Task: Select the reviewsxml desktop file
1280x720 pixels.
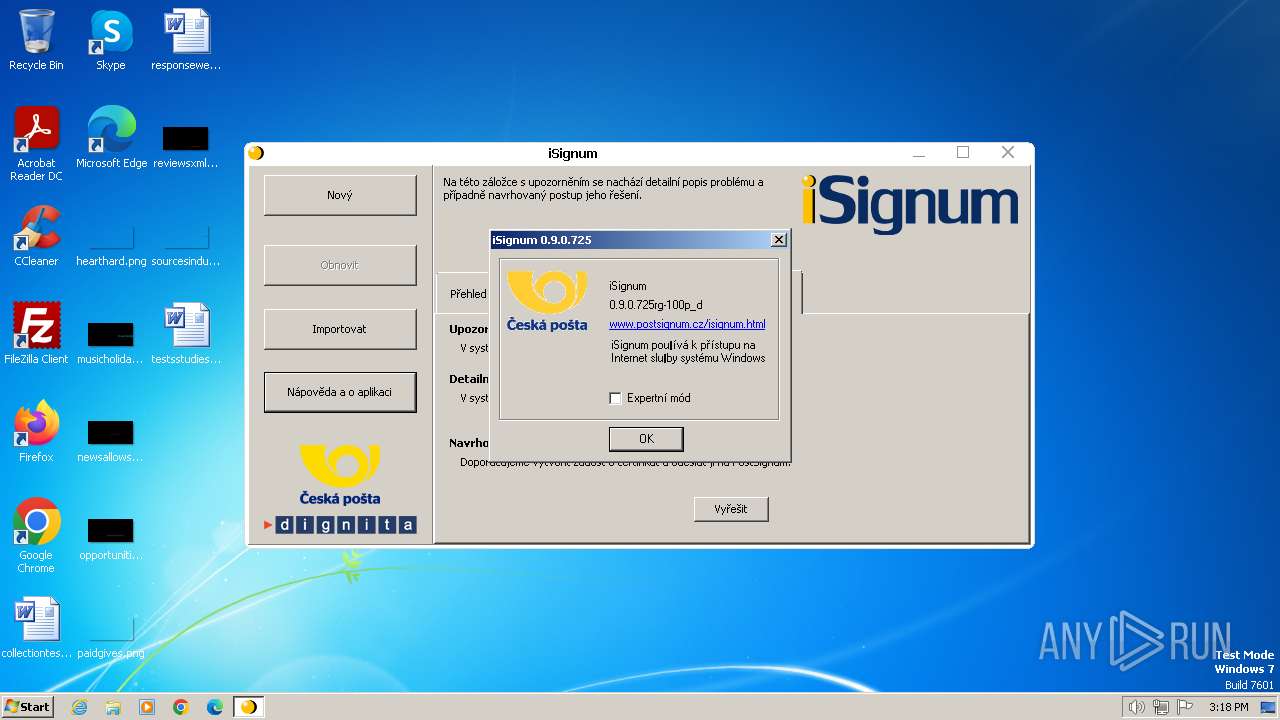Action: pos(186,146)
